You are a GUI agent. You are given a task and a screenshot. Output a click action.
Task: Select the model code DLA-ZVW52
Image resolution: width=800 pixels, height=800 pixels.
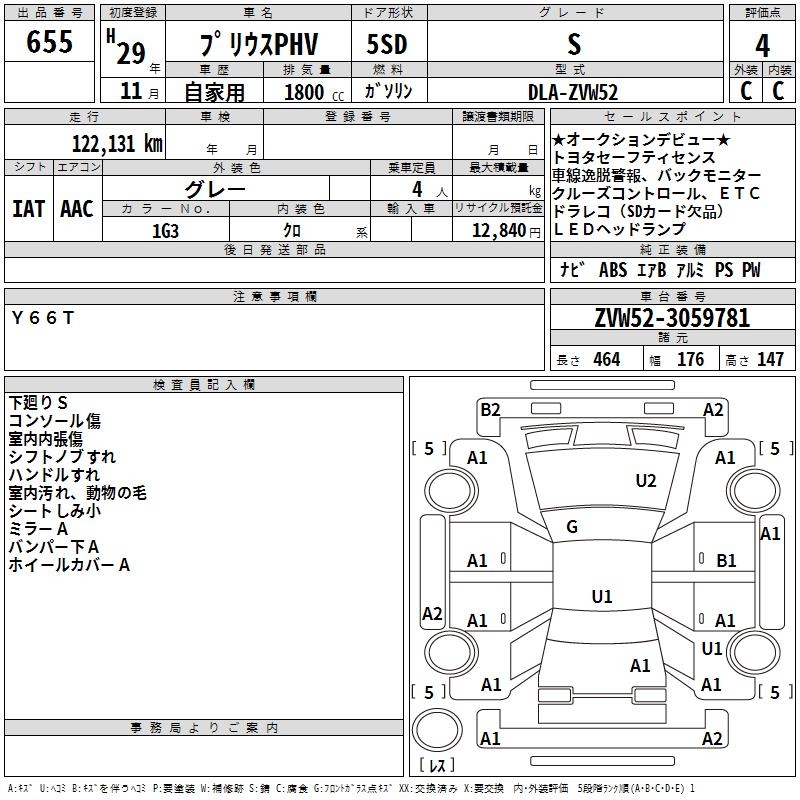[575, 91]
